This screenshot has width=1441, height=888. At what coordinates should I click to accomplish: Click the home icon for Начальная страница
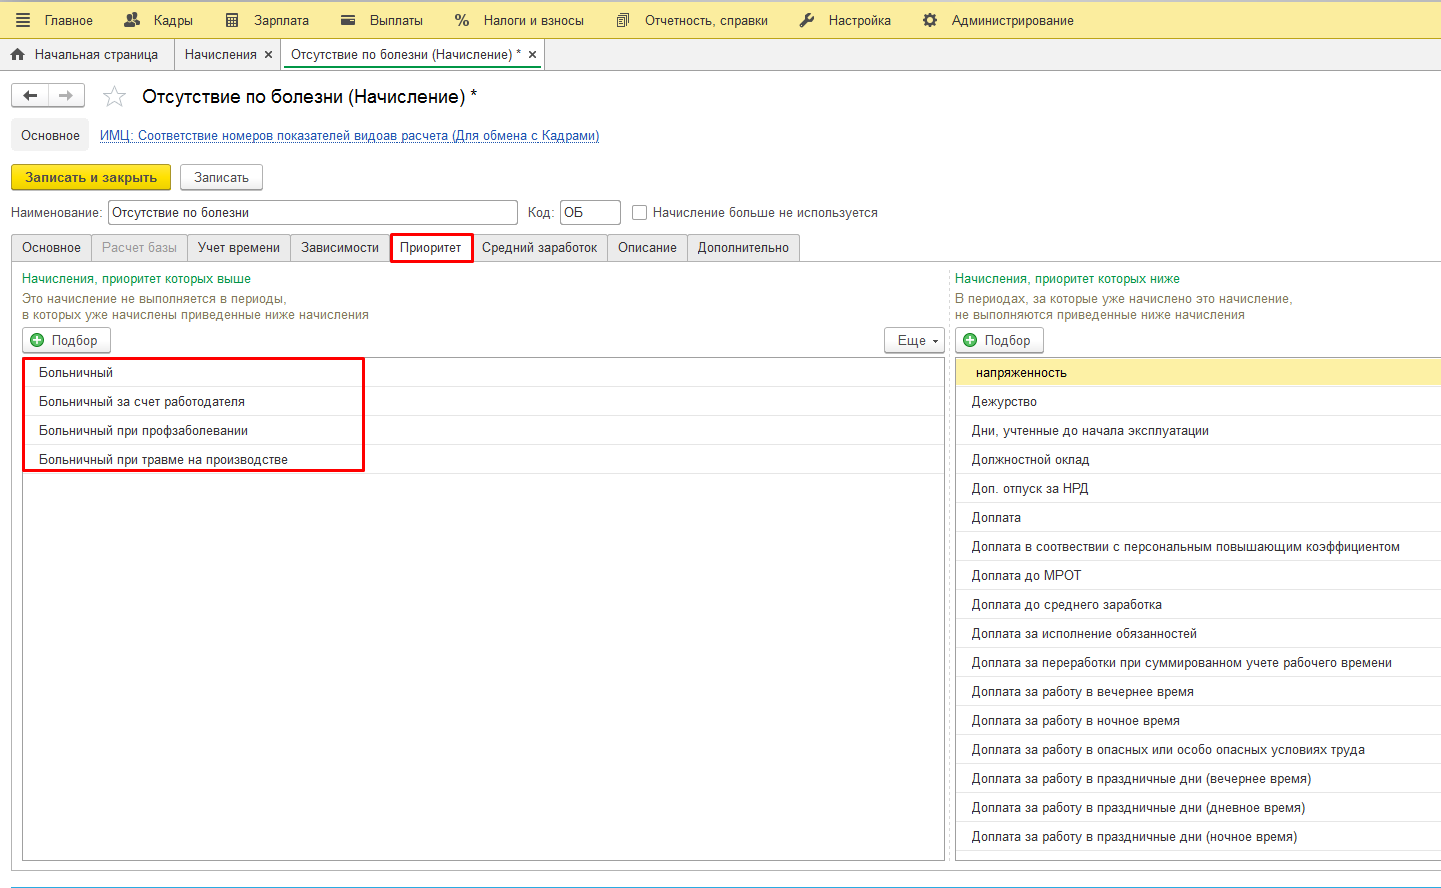17,55
